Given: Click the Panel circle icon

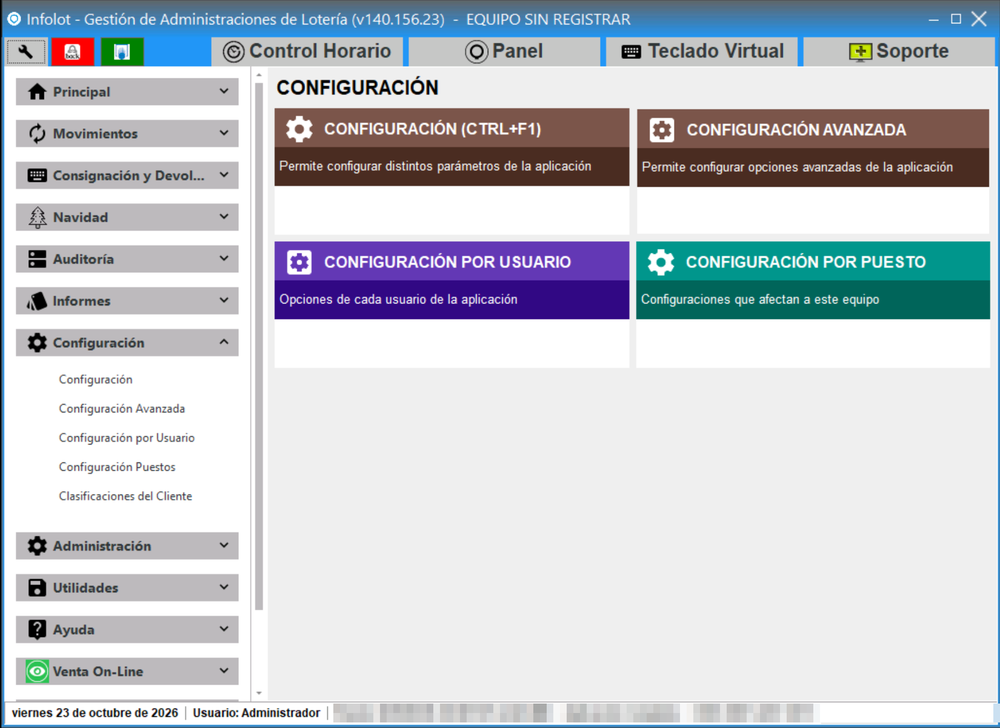Looking at the screenshot, I should (476, 52).
